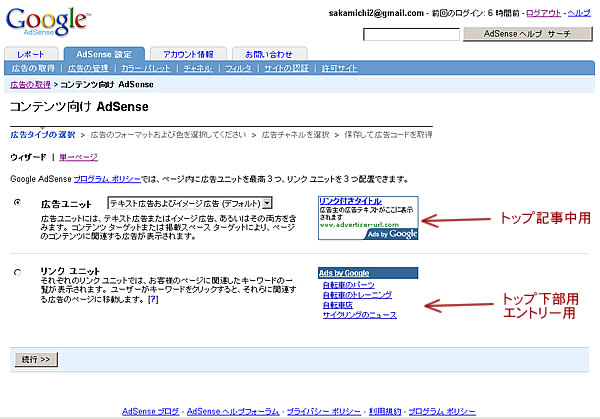This screenshot has height=419, width=600.
Task: Select the 広告の管理 submenu item
Action: (x=88, y=69)
